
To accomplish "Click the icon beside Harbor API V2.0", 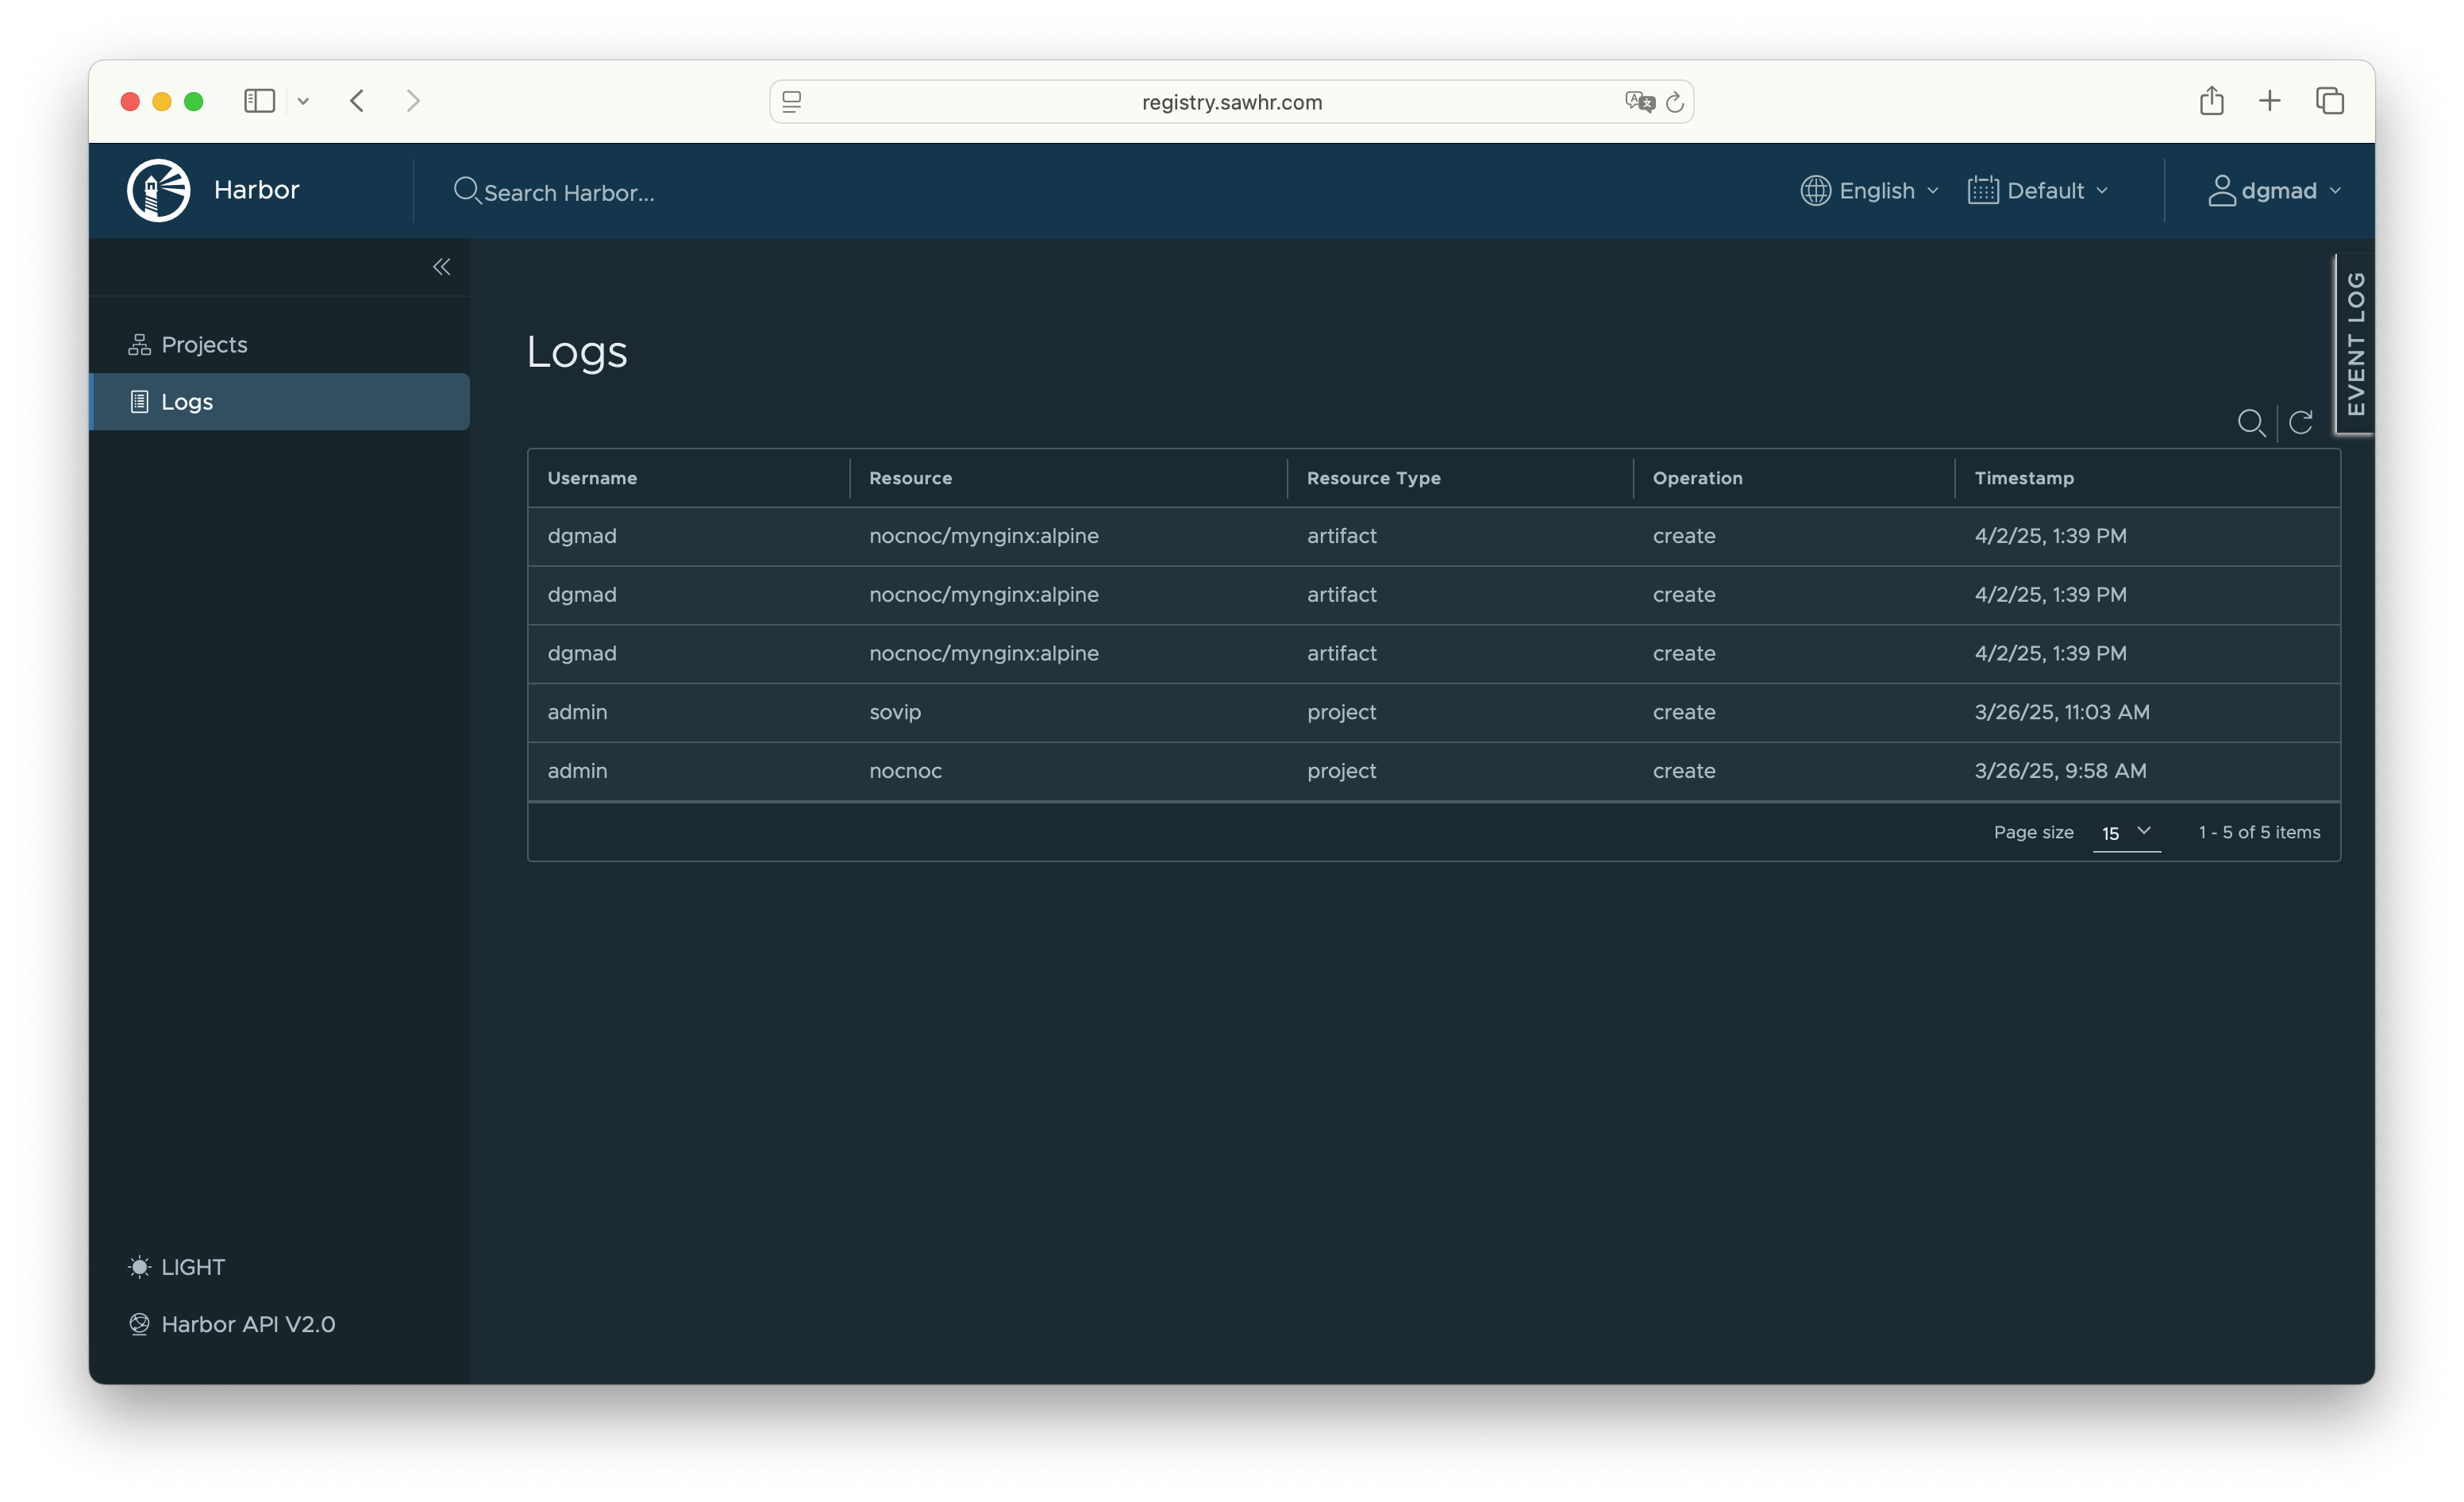I will coord(139,1324).
